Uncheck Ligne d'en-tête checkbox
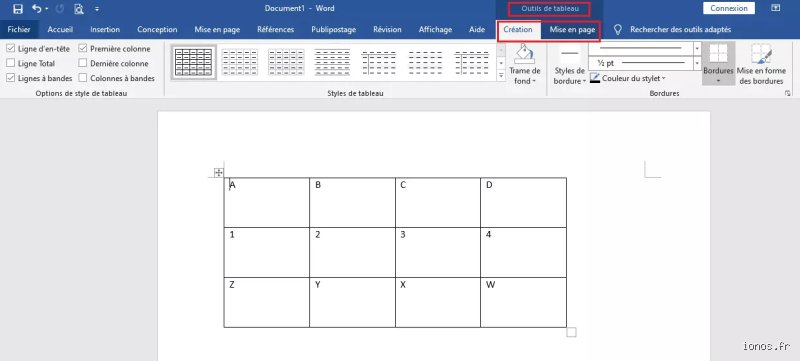 [11, 49]
